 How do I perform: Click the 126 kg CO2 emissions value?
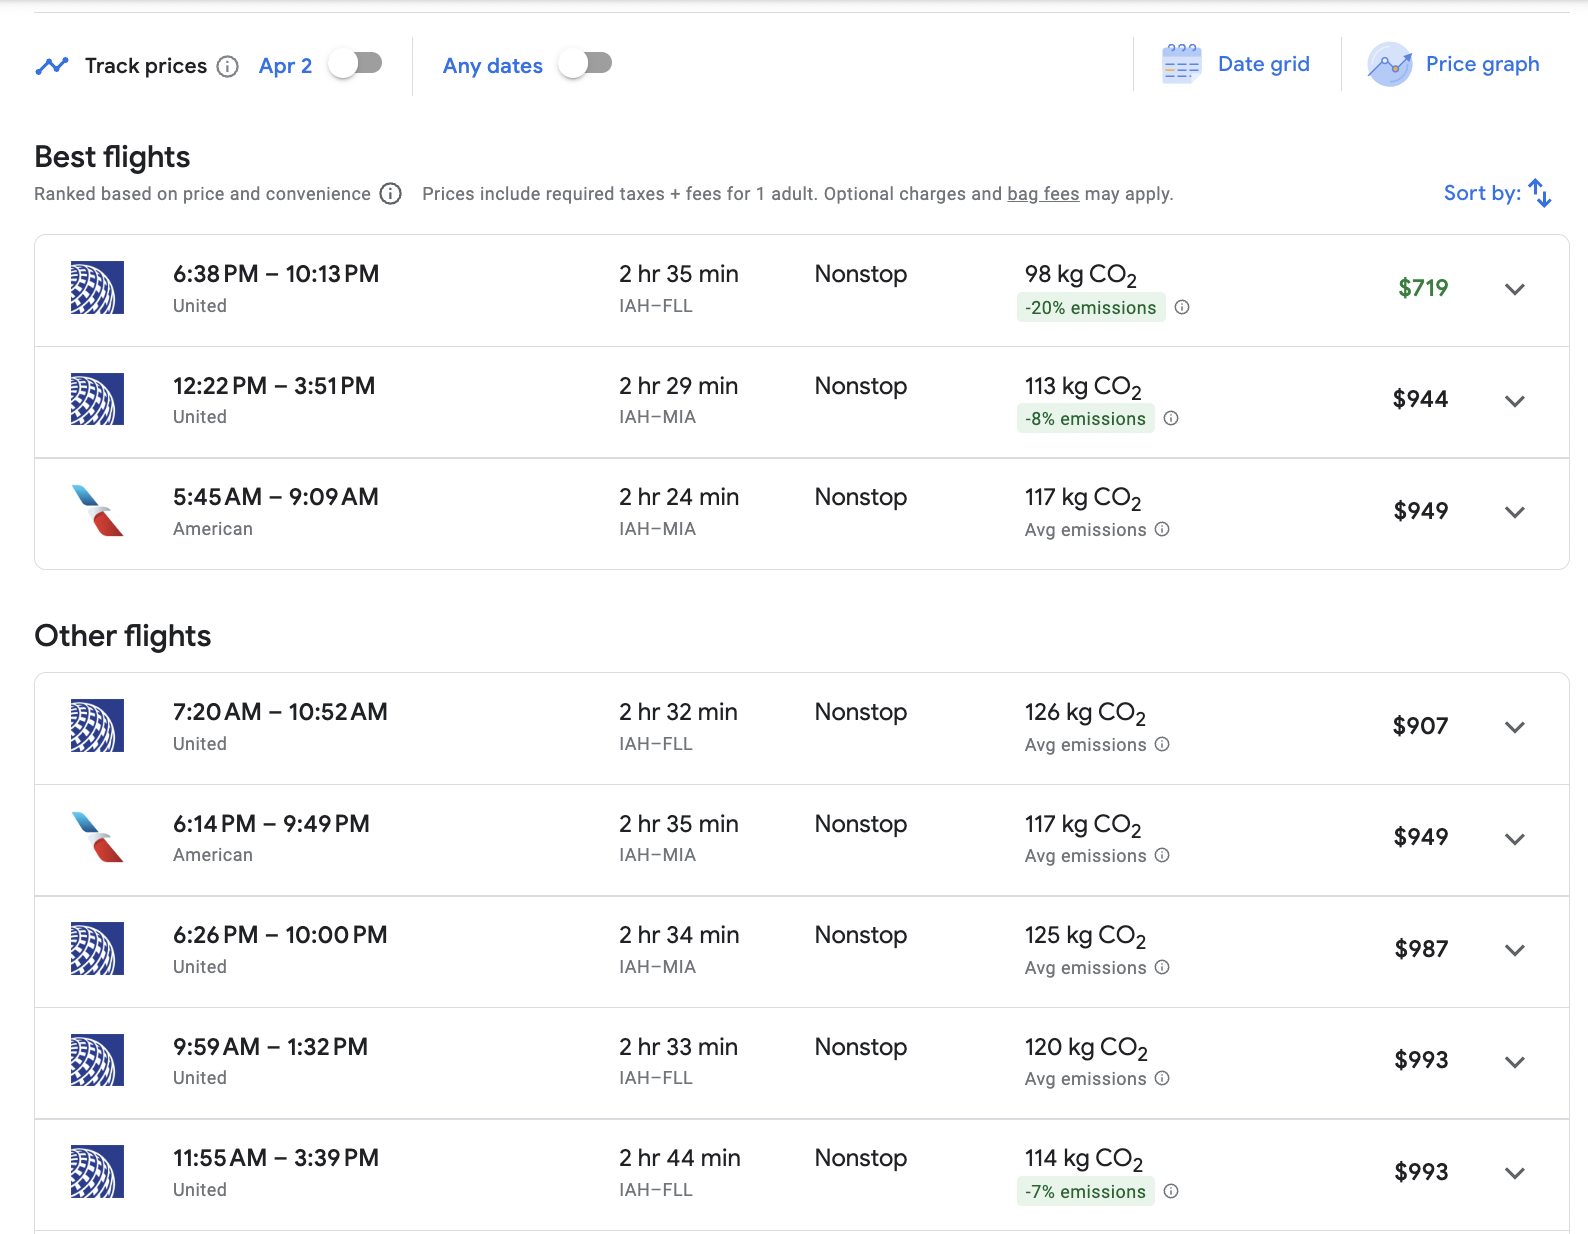(1085, 714)
